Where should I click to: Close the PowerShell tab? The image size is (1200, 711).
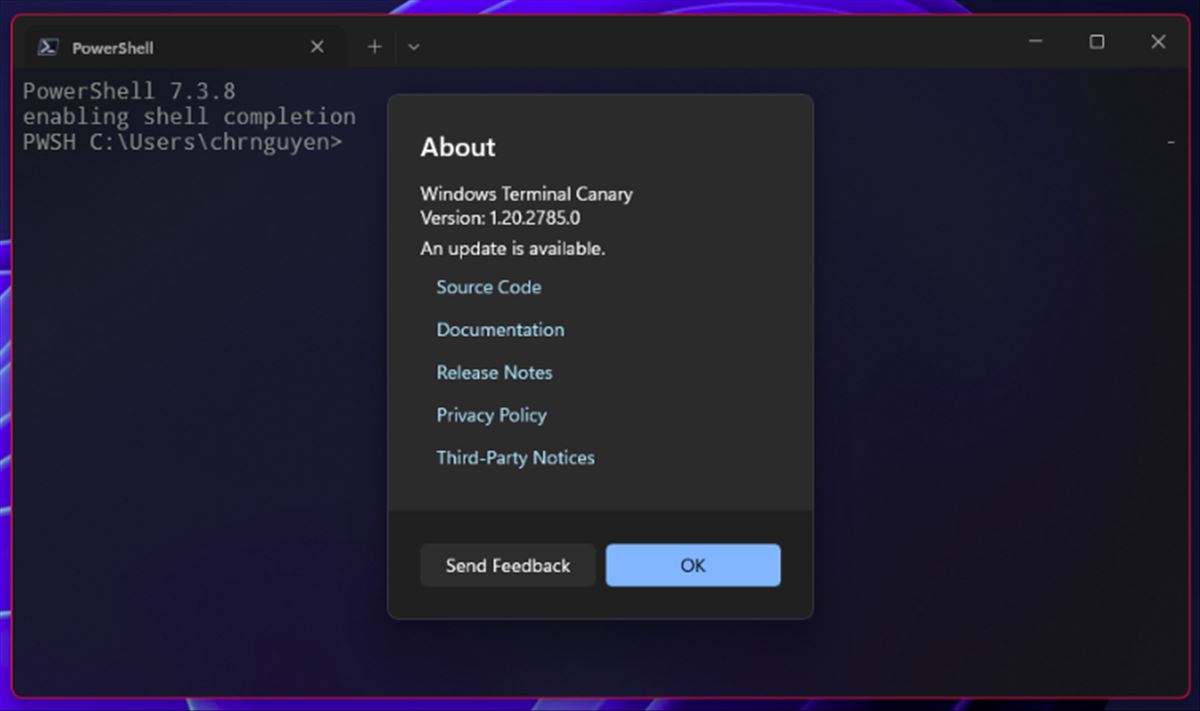coord(317,47)
